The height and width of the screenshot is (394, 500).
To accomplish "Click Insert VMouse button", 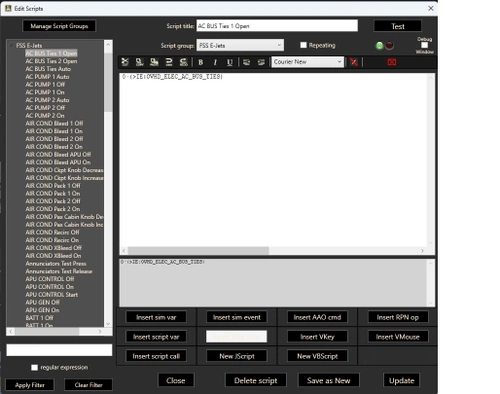I will (x=398, y=337).
